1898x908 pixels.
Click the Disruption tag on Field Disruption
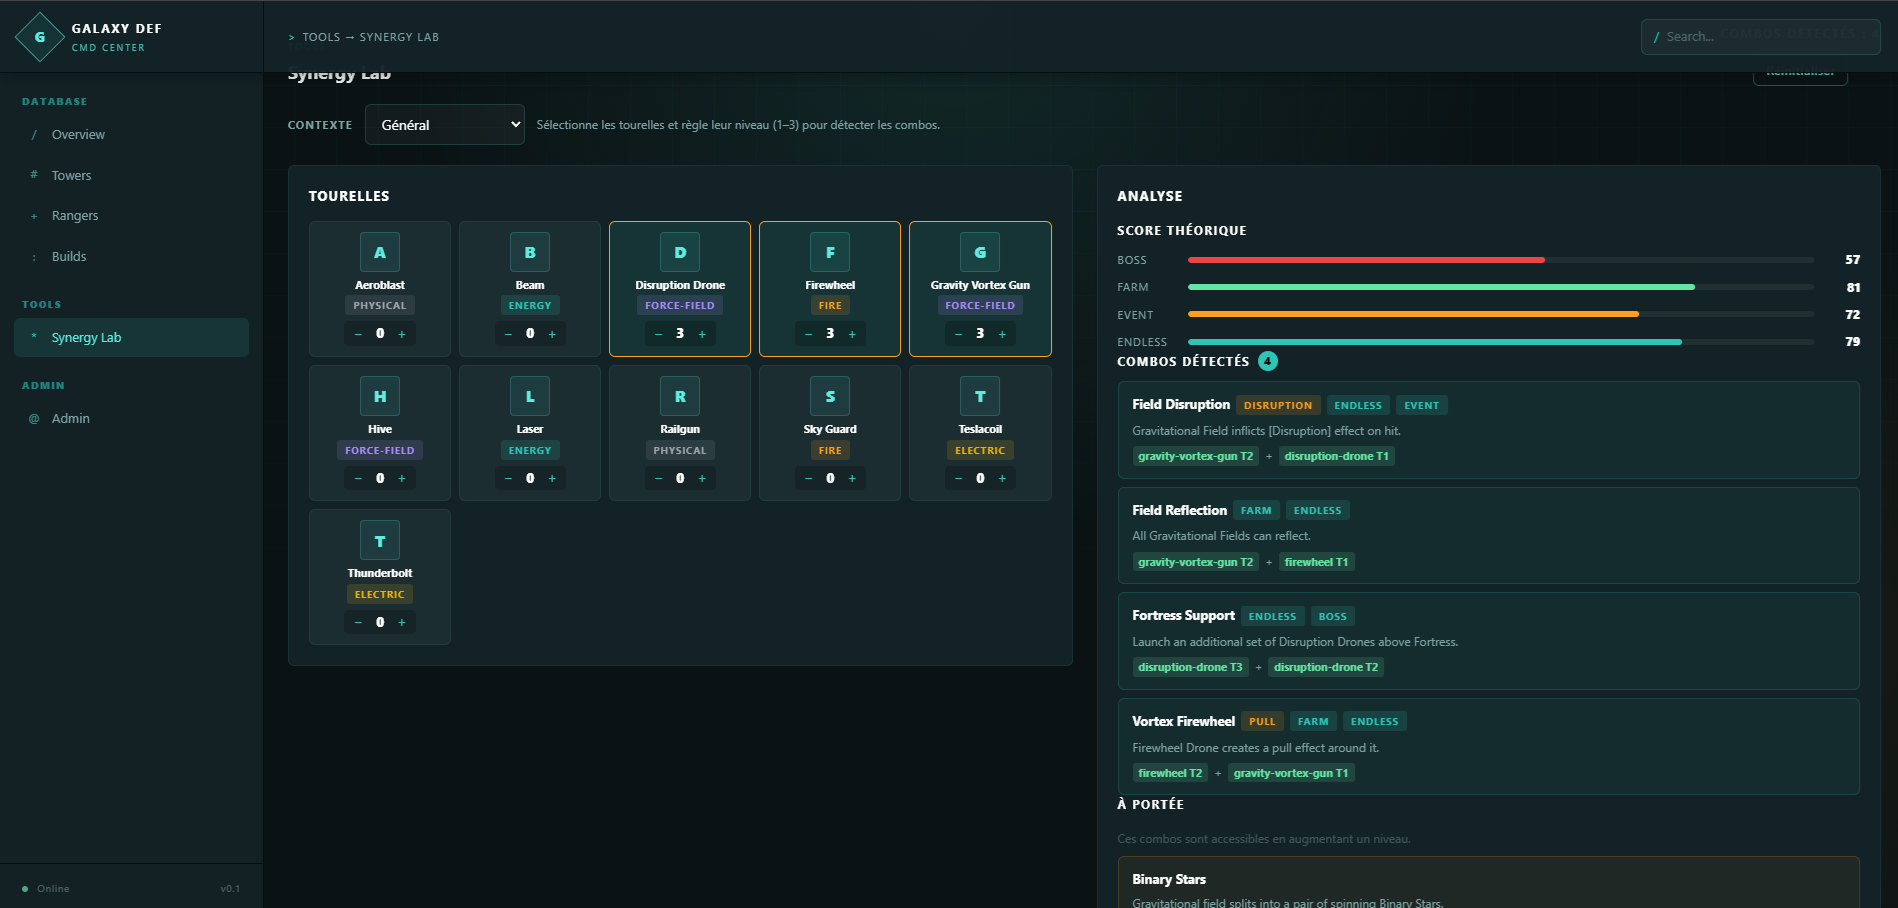1277,405
